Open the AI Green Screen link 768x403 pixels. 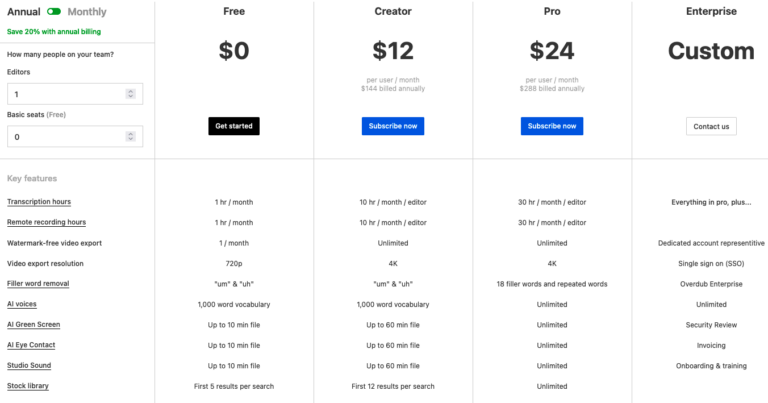click(x=34, y=324)
